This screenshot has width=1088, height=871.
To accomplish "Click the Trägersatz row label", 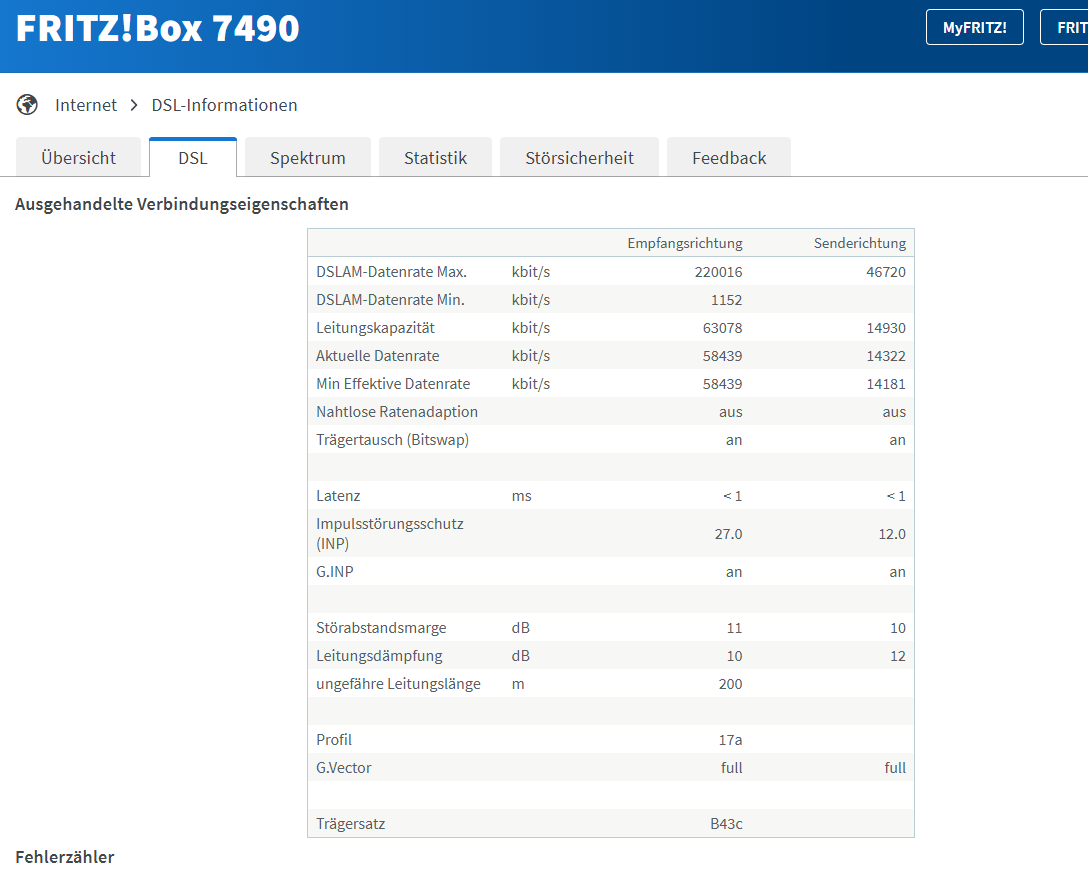I will tap(350, 824).
